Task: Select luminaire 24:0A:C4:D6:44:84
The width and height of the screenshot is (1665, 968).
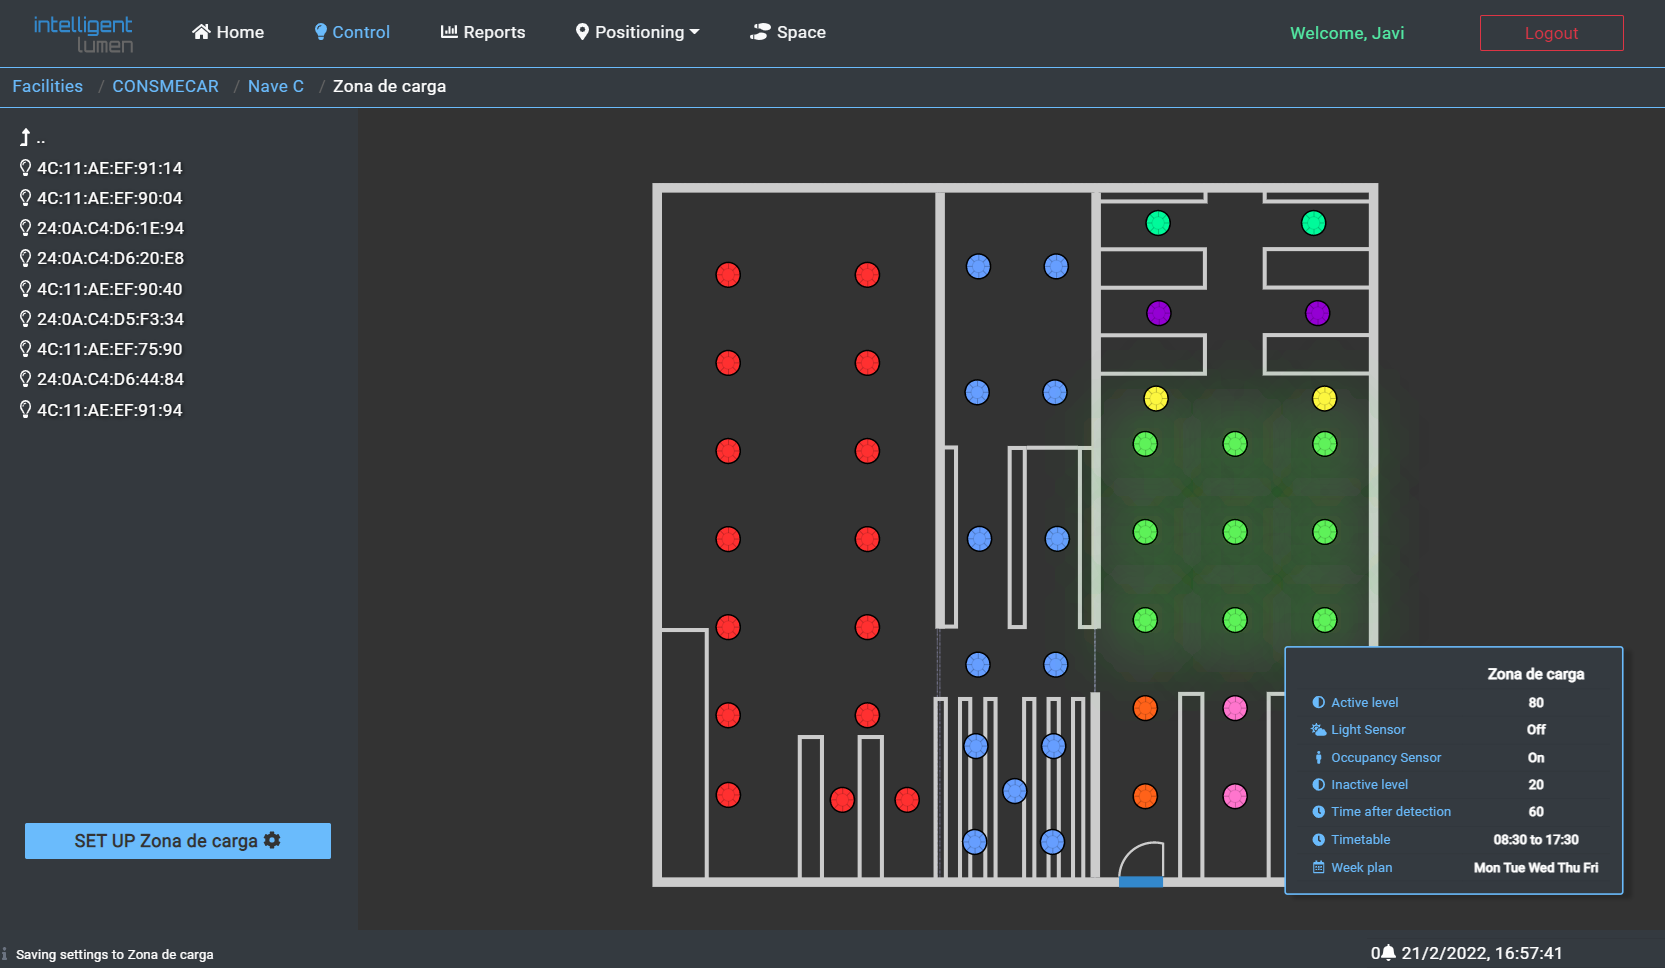Action: [102, 379]
